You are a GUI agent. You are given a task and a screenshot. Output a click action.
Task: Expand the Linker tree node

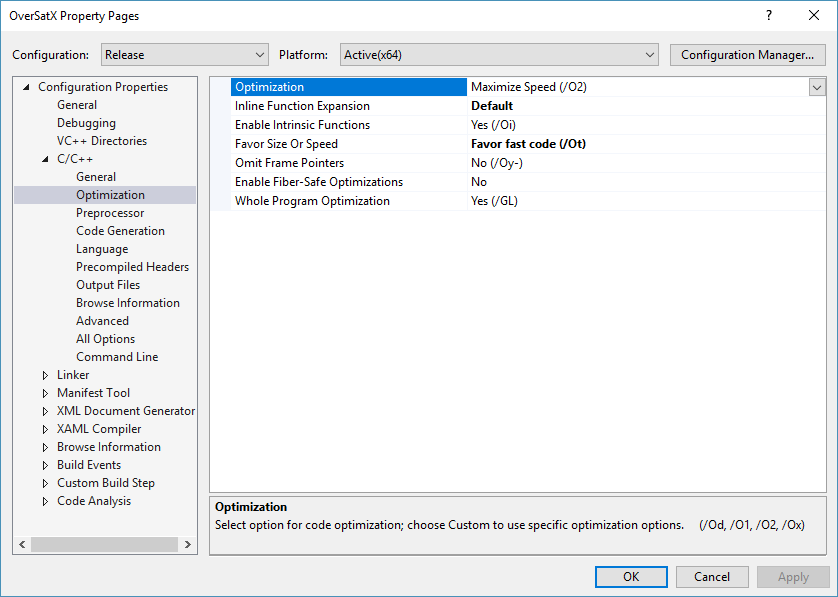(x=45, y=375)
